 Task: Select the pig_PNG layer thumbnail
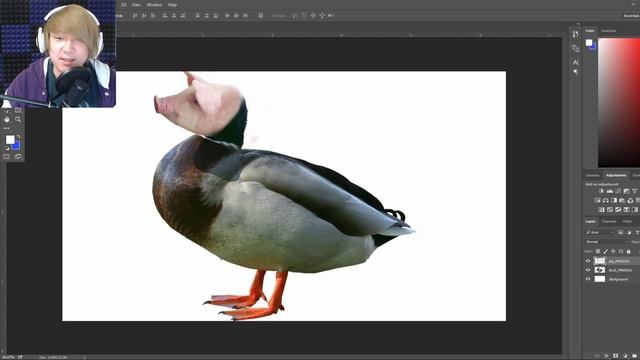tap(600, 261)
